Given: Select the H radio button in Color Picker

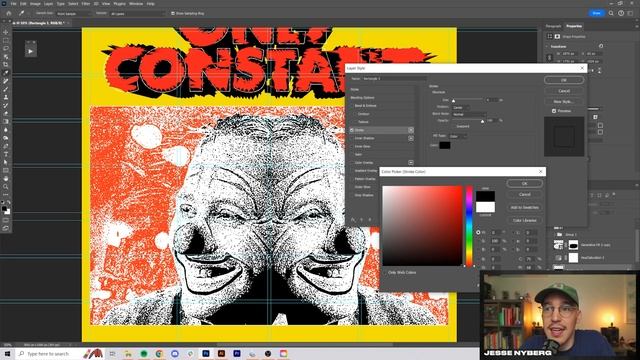Looking at the screenshot, I should point(478,232).
